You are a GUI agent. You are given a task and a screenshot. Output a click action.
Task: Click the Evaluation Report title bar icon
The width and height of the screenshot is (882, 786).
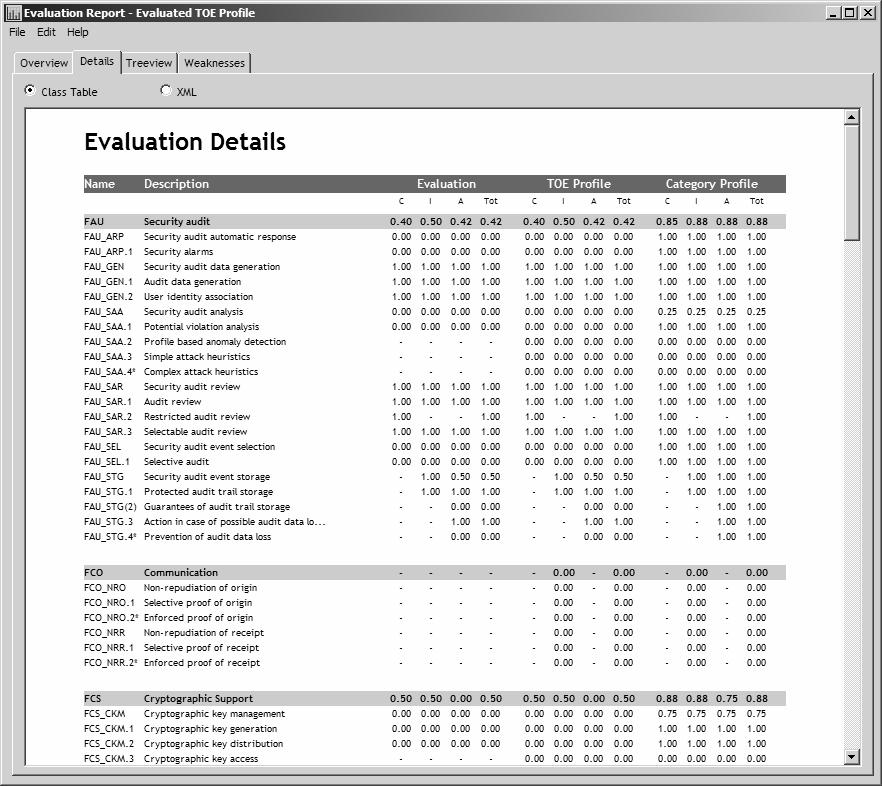coord(12,13)
